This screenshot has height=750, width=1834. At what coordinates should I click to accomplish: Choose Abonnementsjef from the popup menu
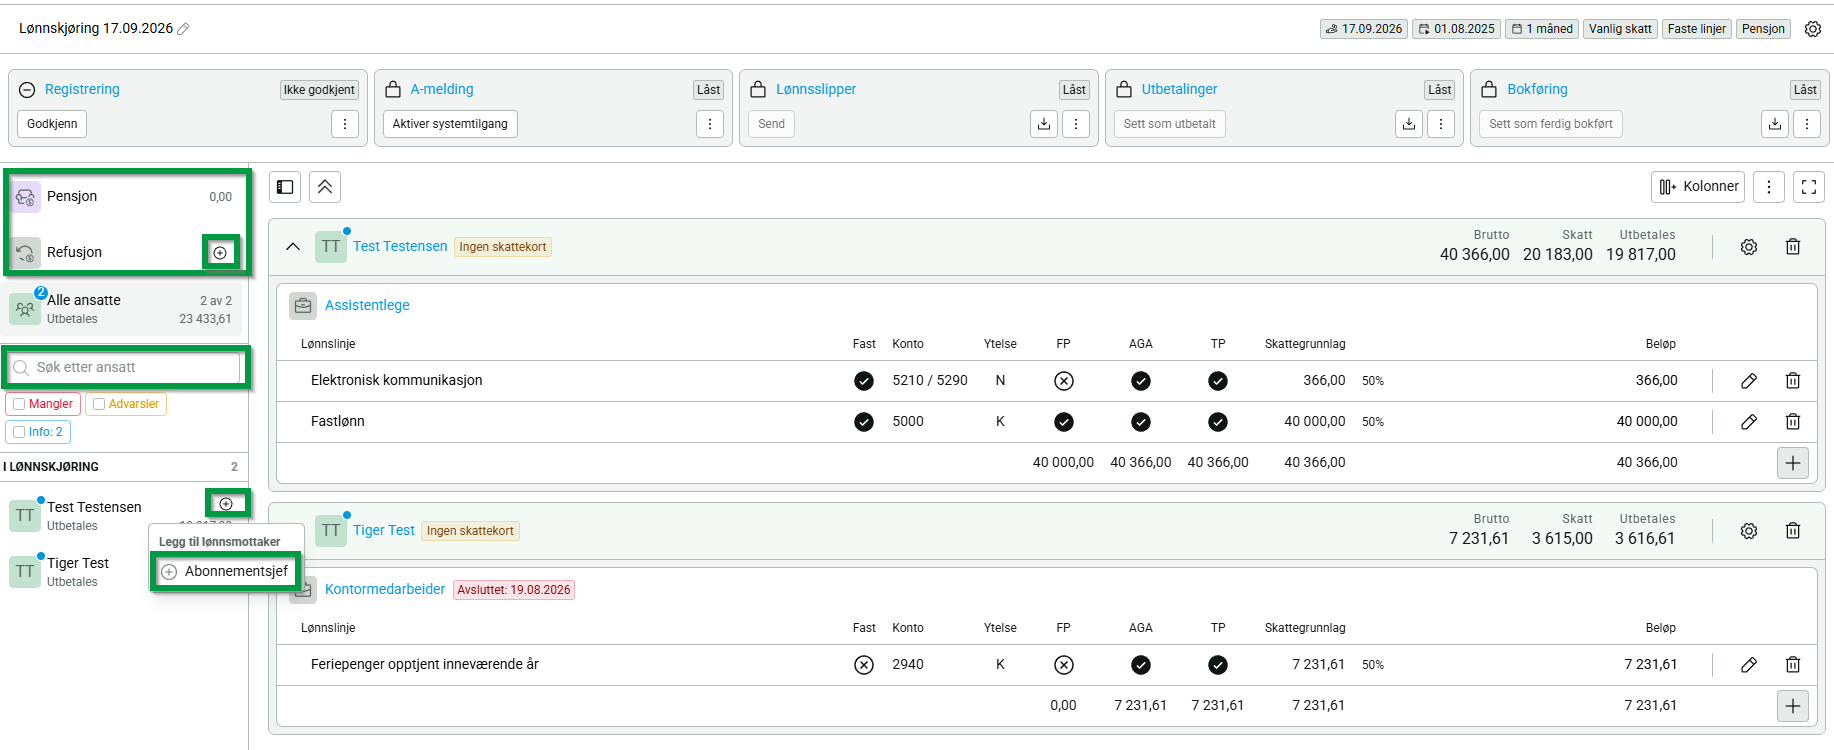tap(226, 572)
